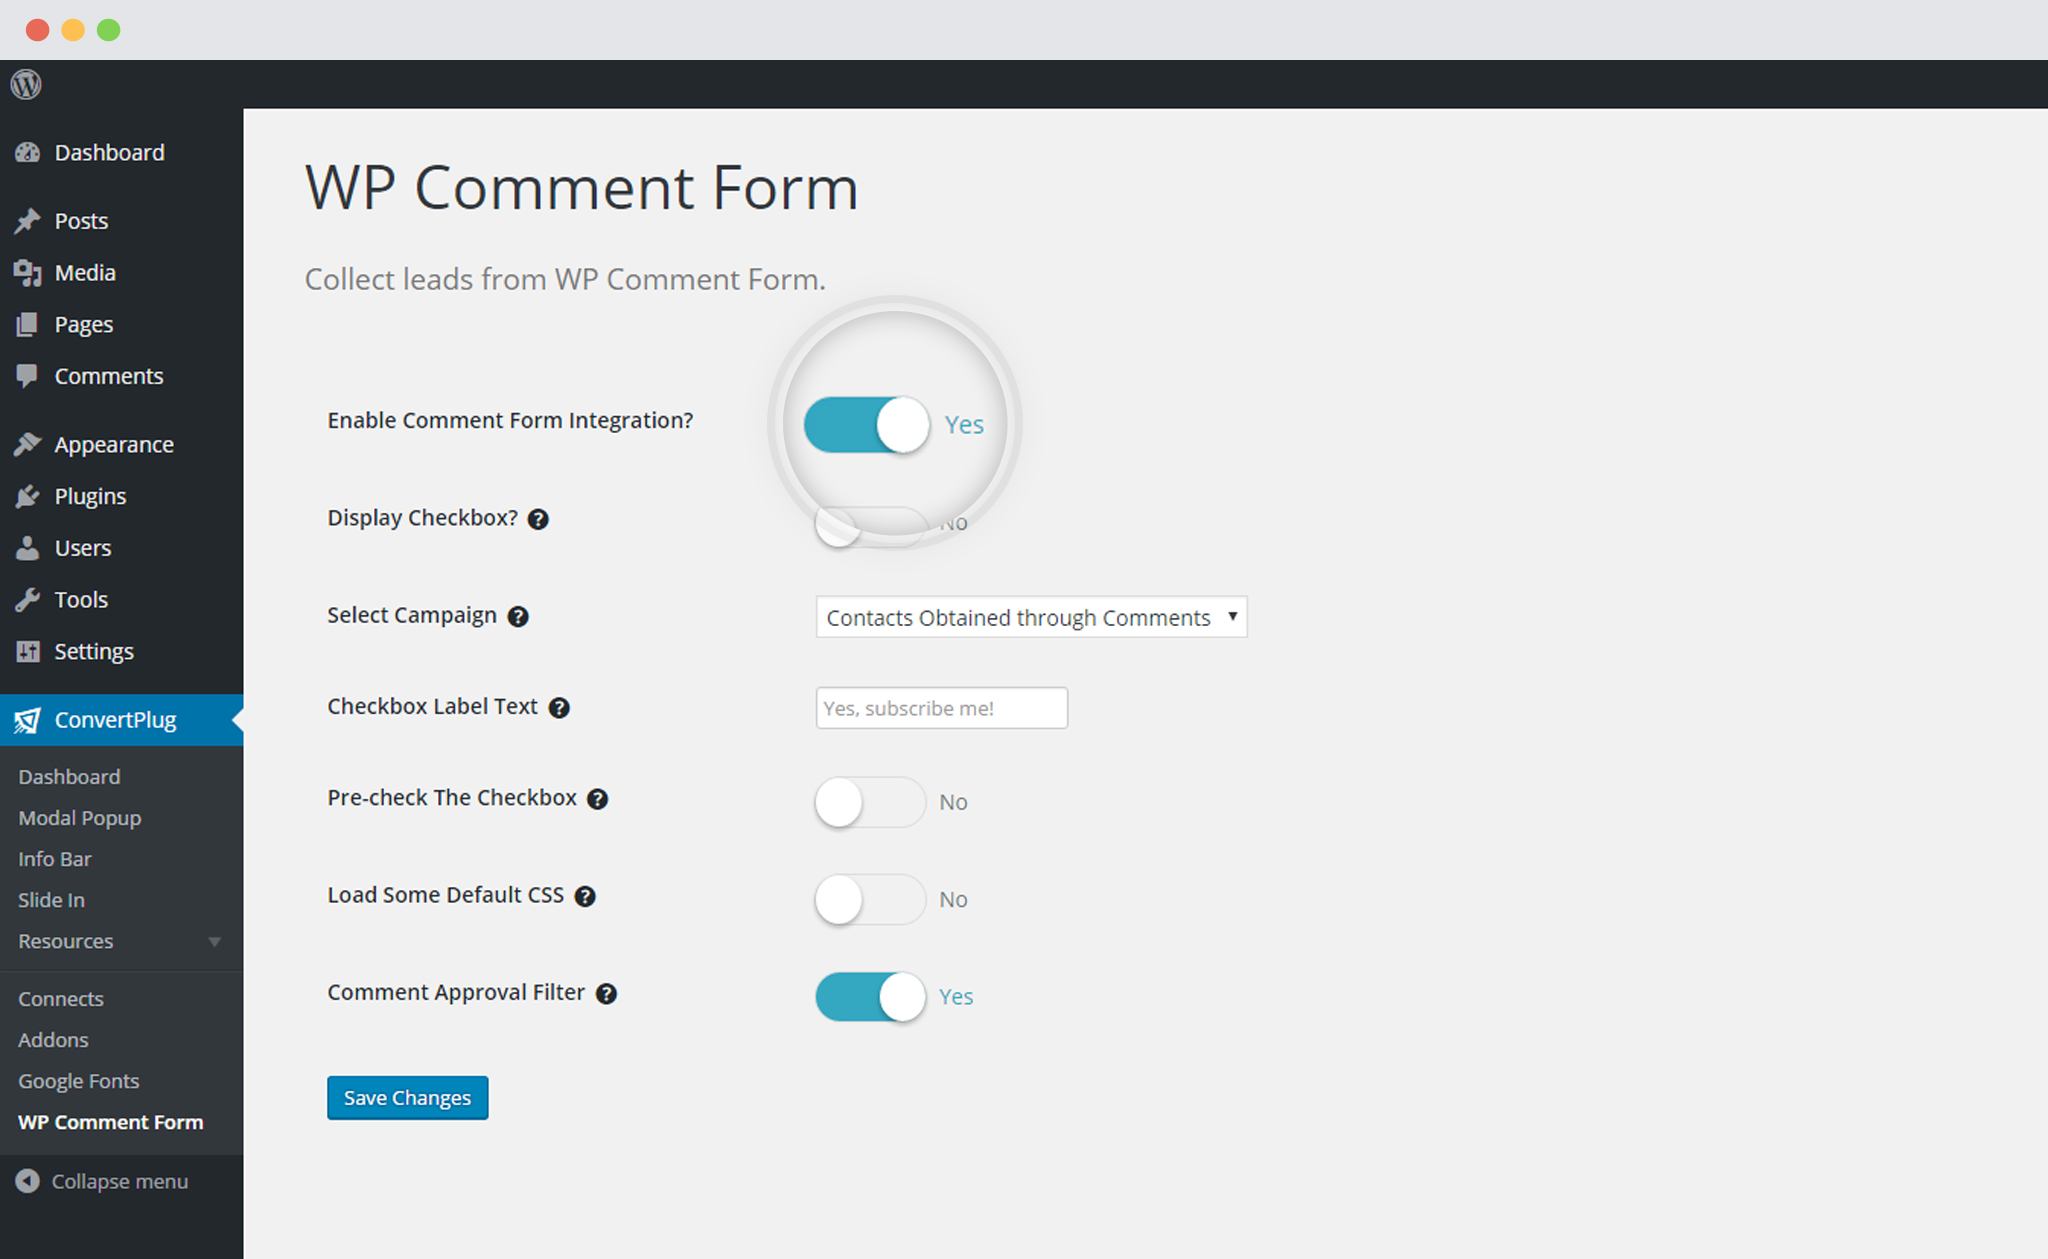Navigate to Info Bar menu item
This screenshot has height=1259, width=2048.
[x=54, y=860]
